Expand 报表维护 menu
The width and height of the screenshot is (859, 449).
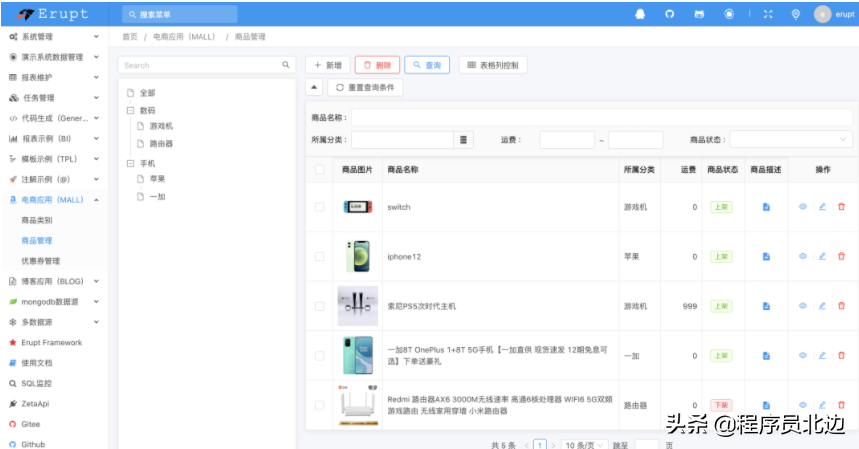54,77
